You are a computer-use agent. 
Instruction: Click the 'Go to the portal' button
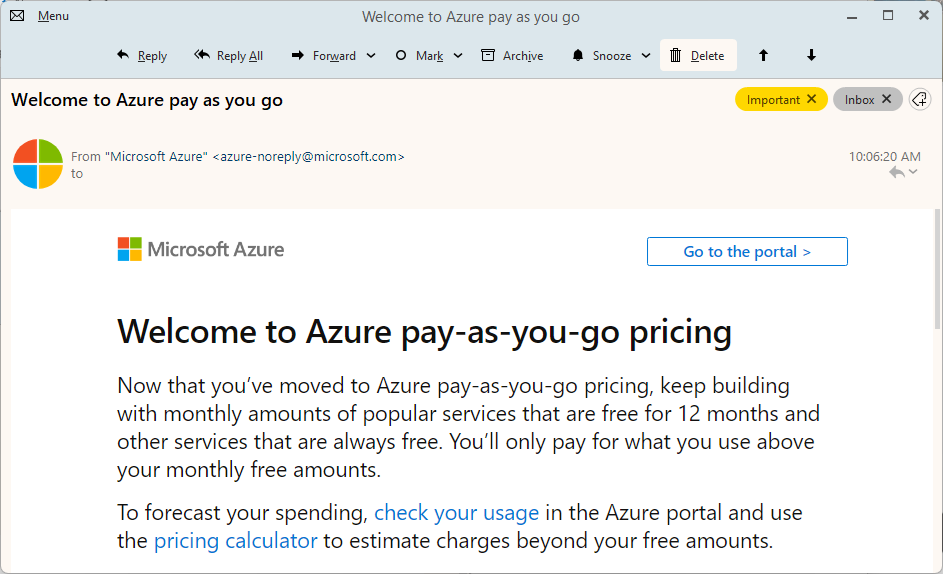click(x=747, y=252)
